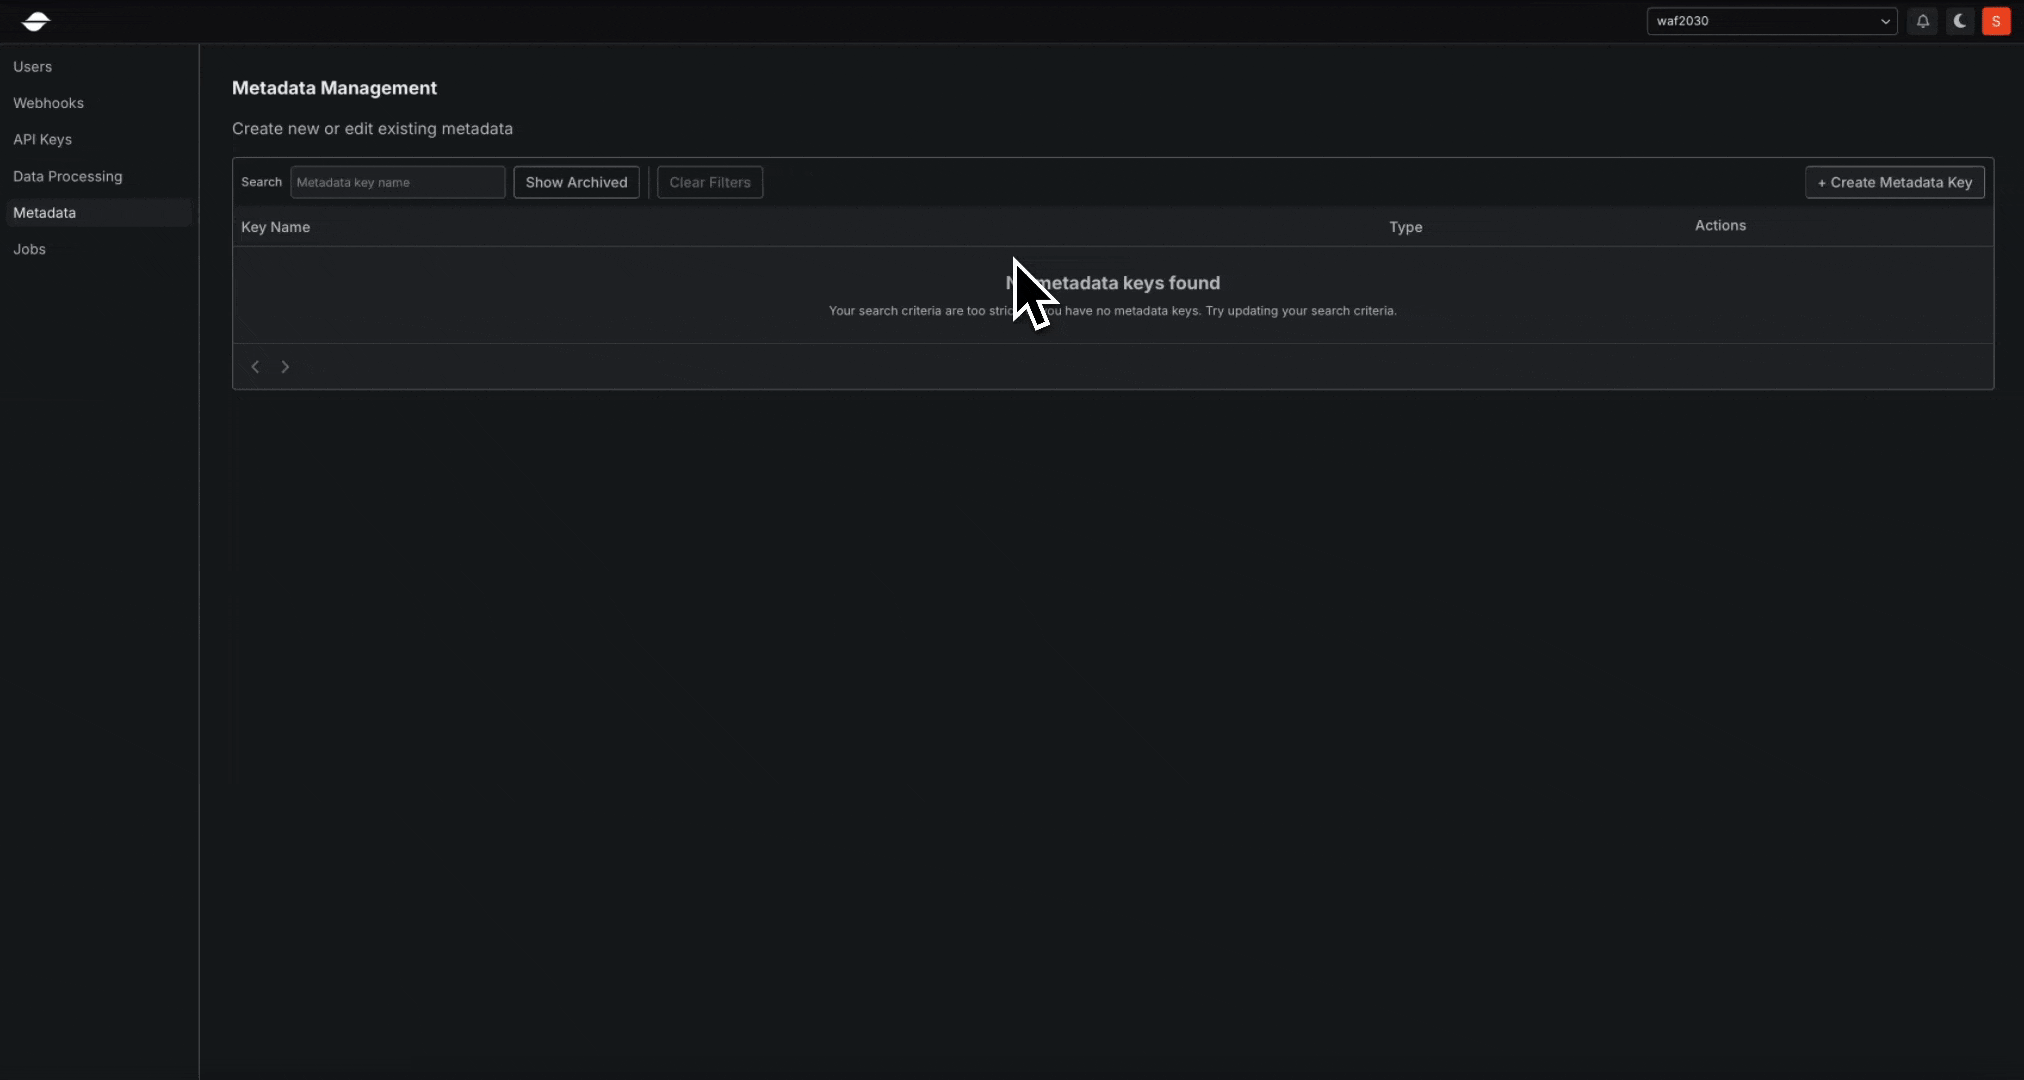Viewport: 2024px width, 1080px height.
Task: Click the Key Name column header
Action: (x=275, y=227)
